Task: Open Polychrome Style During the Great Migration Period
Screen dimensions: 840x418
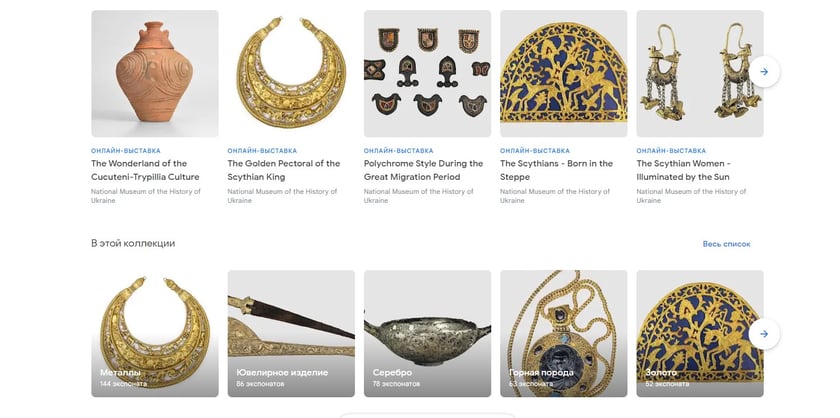Action: pyautogui.click(x=423, y=170)
